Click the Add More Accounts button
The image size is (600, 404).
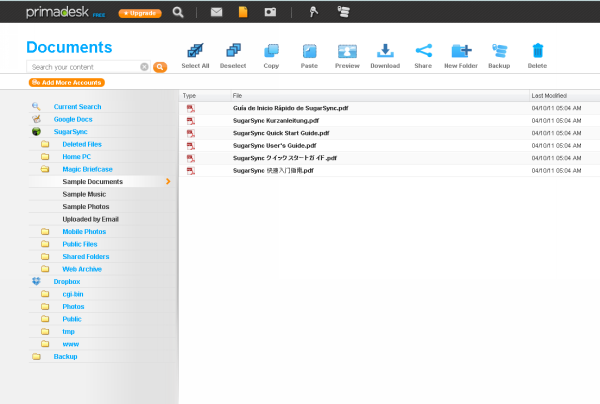(67, 83)
